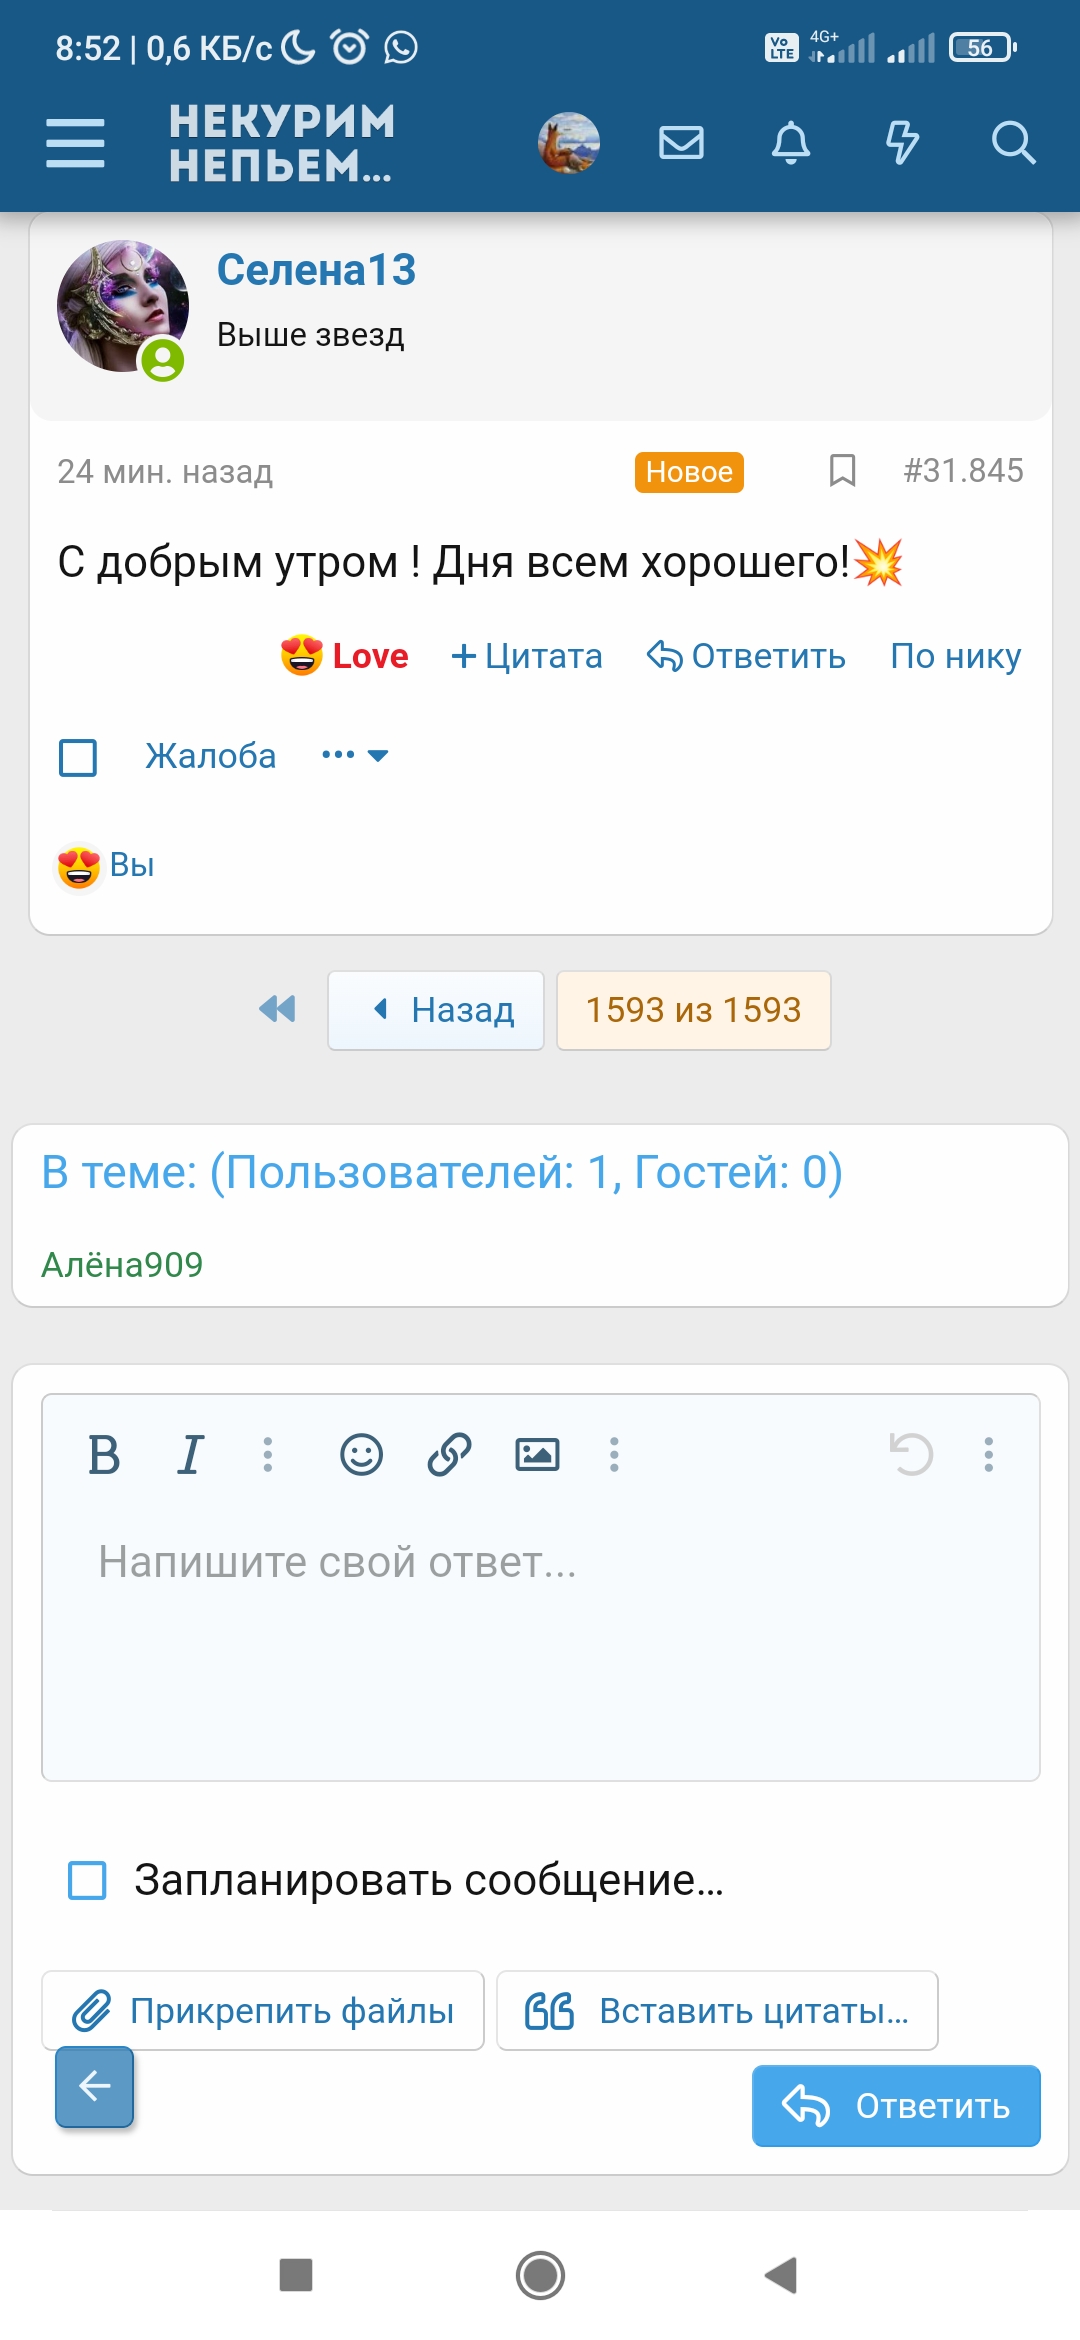
Task: Go to previous page via Назад
Action: [436, 1010]
